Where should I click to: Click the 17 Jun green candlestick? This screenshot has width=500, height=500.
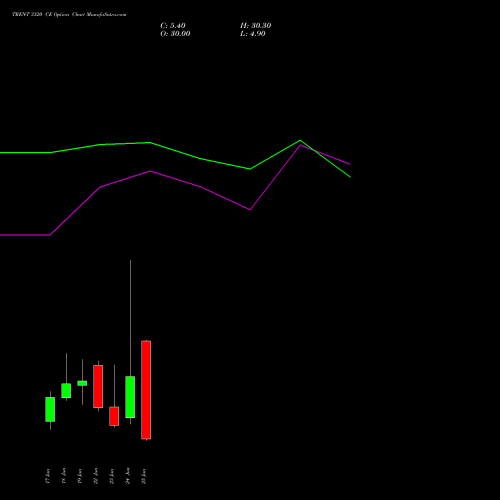click(x=50, y=409)
